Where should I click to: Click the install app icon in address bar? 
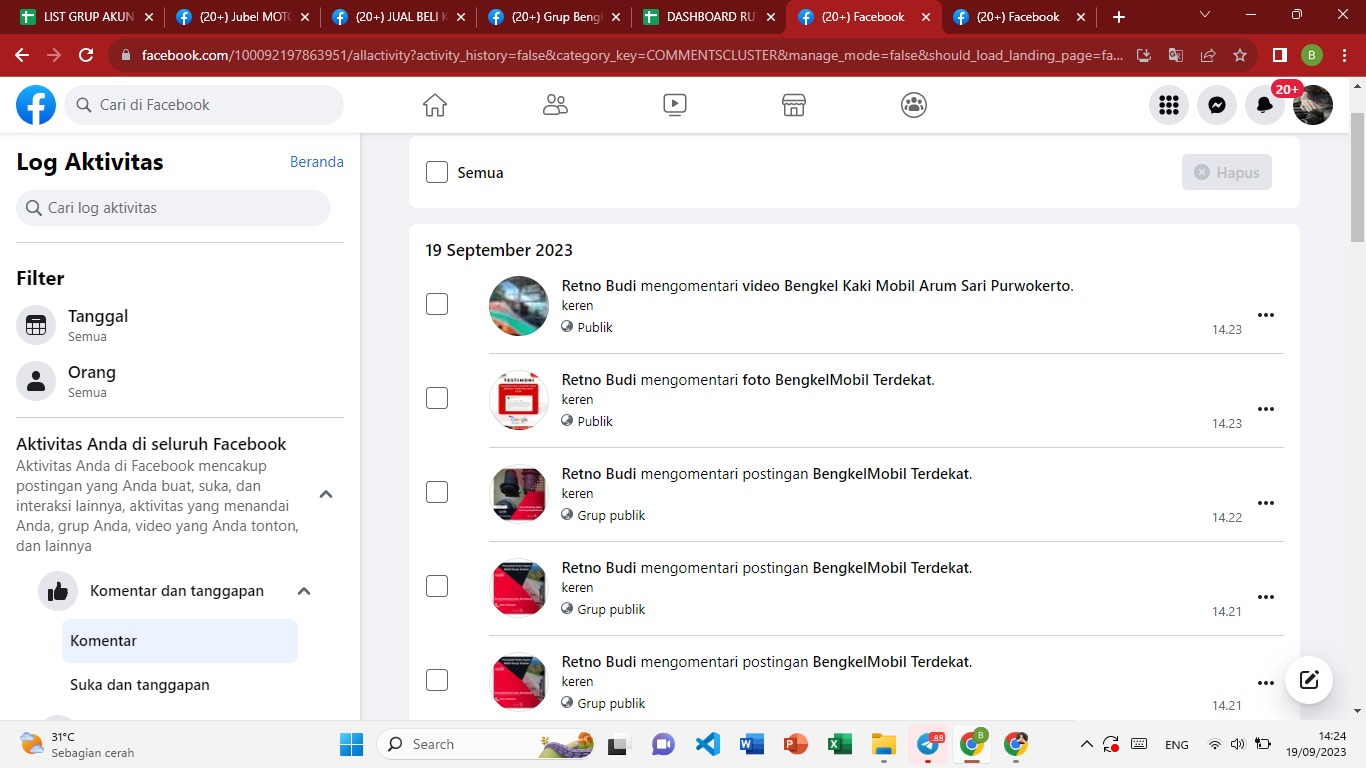[x=1145, y=55]
